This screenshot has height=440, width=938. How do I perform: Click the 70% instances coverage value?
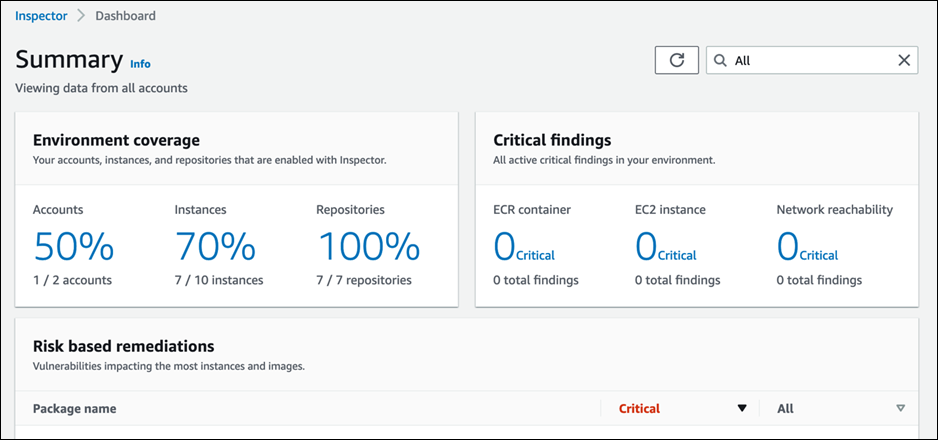coord(215,246)
